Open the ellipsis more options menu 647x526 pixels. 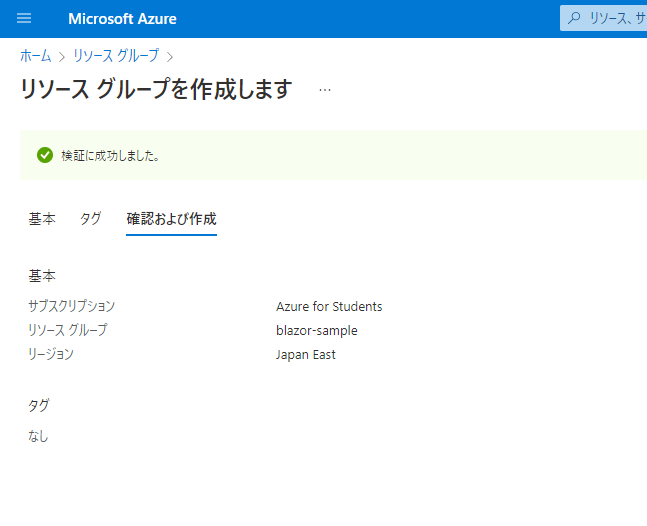click(x=325, y=90)
